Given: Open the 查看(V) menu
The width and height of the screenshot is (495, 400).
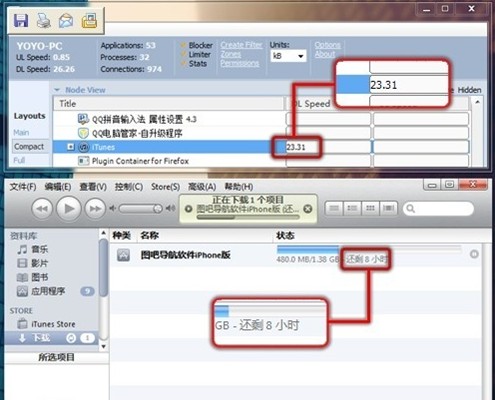Looking at the screenshot, I should (x=93, y=187).
